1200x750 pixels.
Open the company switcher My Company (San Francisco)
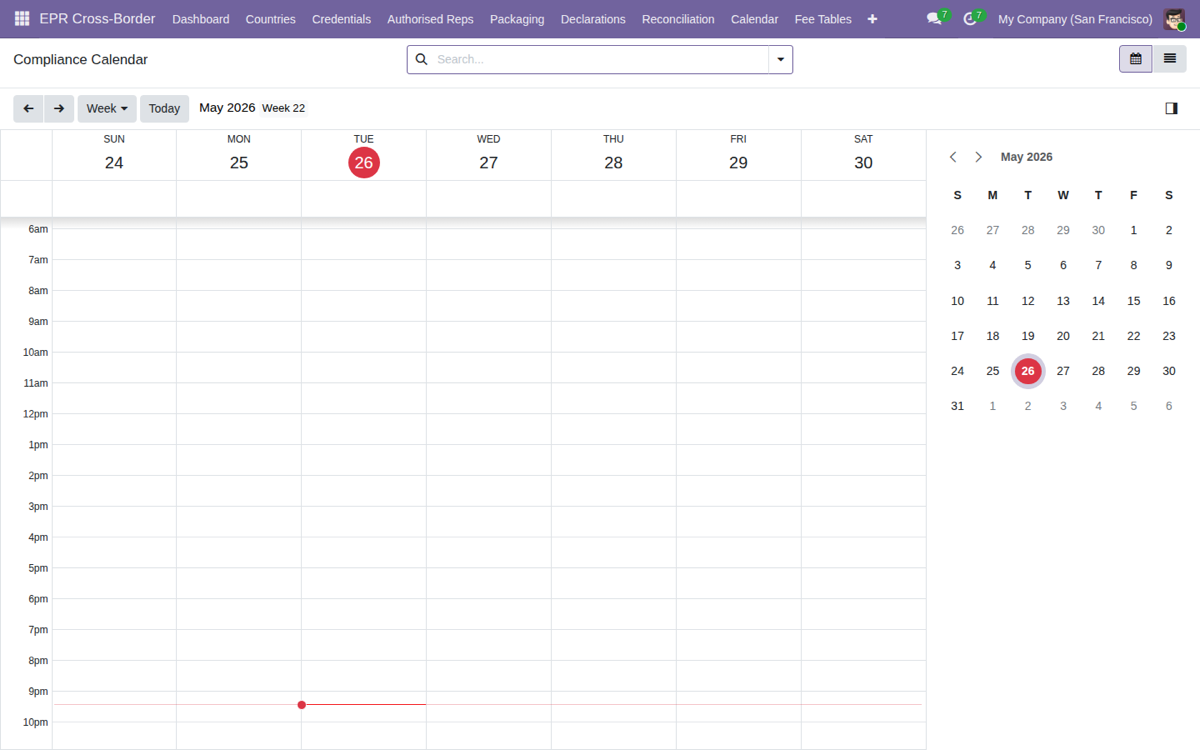tap(1075, 19)
